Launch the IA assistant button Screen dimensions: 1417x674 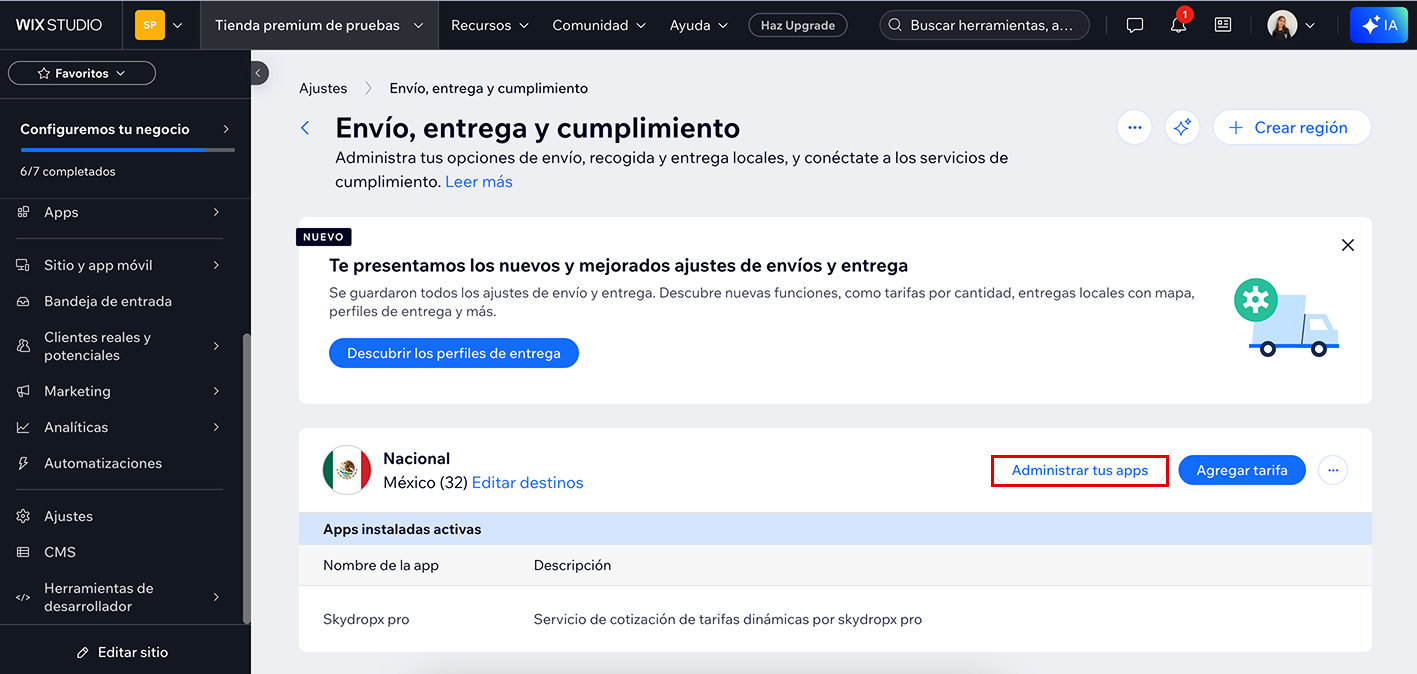point(1379,25)
